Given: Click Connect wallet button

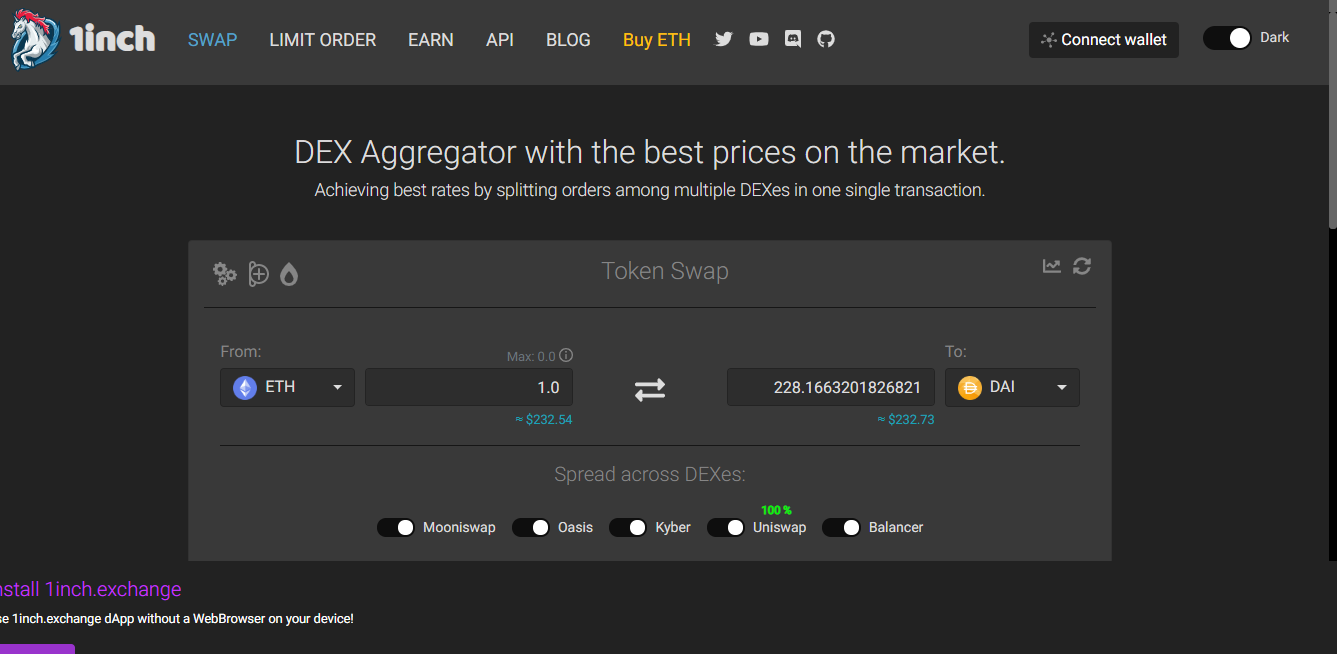Looking at the screenshot, I should click(1104, 40).
